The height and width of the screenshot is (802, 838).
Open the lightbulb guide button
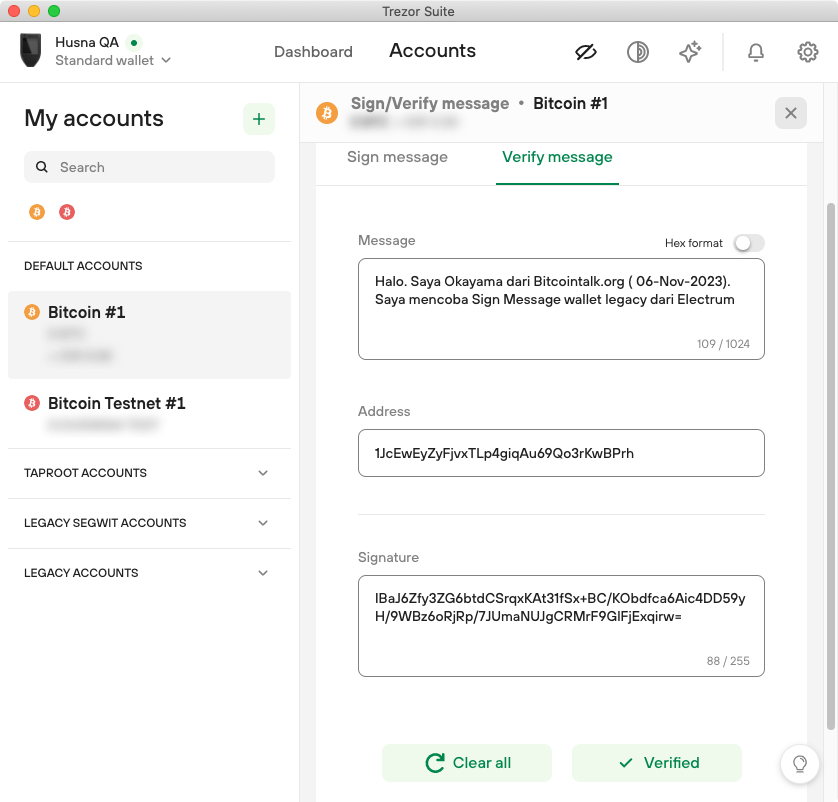tap(800, 764)
